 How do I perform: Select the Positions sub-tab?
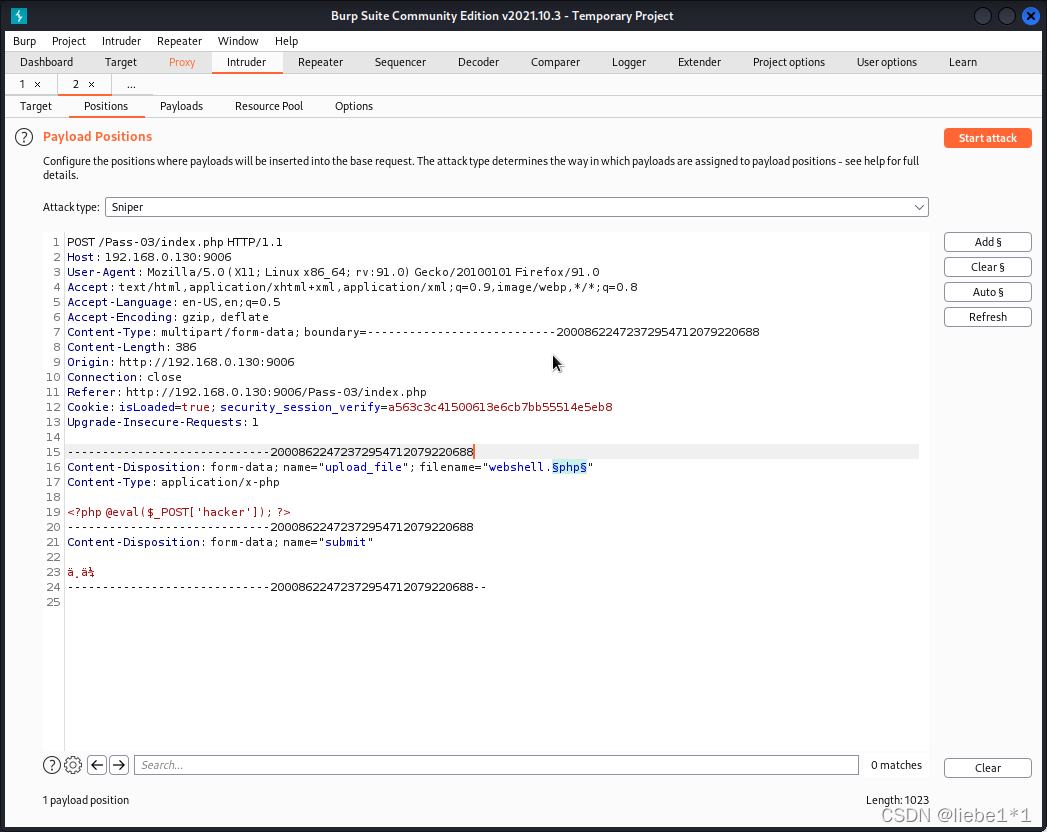coord(106,106)
